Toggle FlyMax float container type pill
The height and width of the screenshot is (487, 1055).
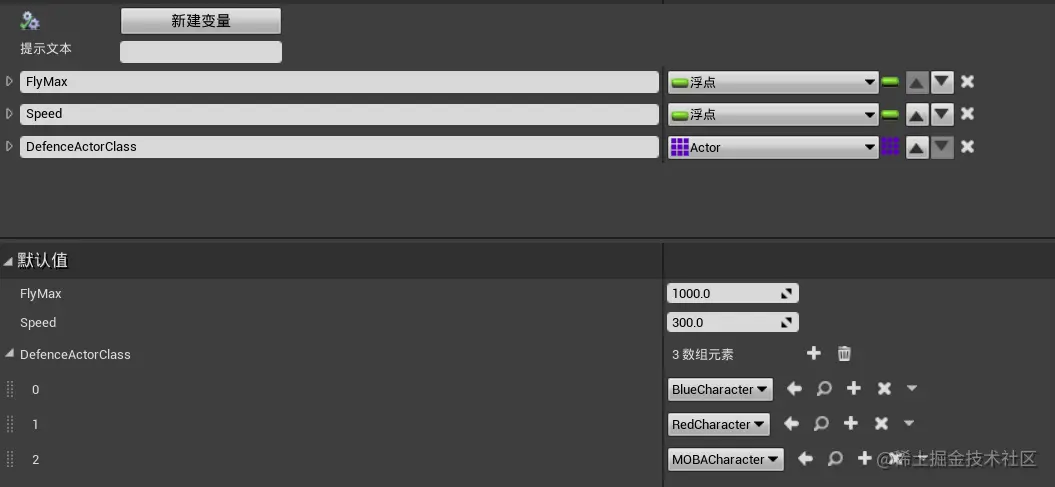pyautogui.click(x=890, y=82)
